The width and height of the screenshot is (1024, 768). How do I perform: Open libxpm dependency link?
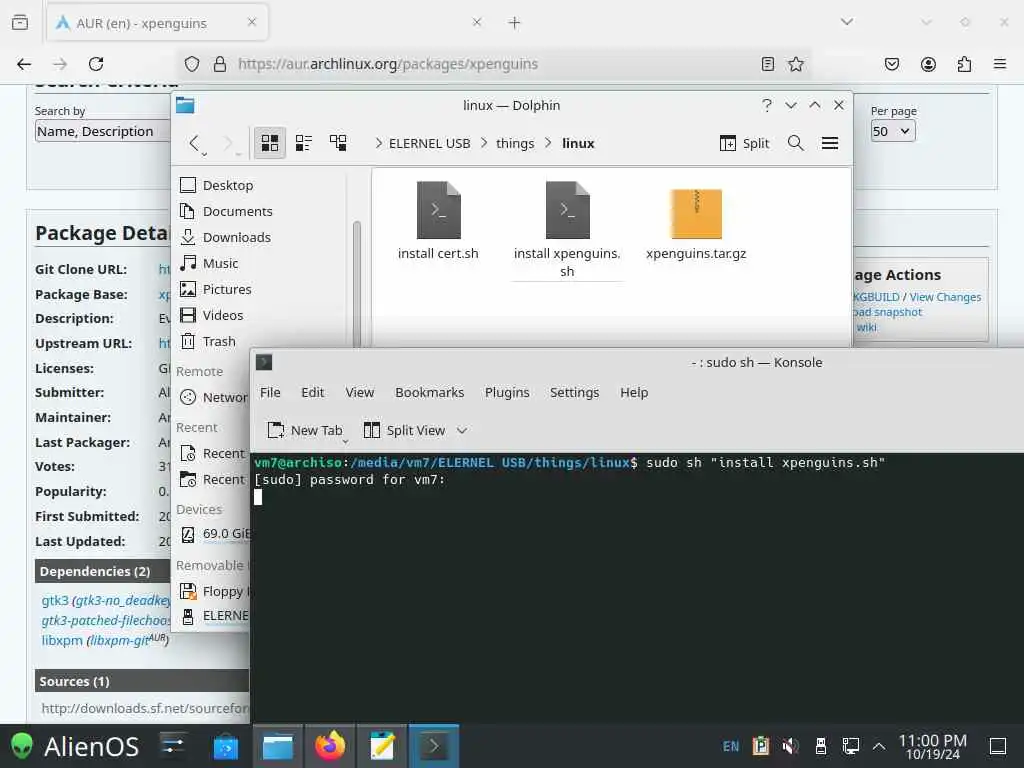62,641
